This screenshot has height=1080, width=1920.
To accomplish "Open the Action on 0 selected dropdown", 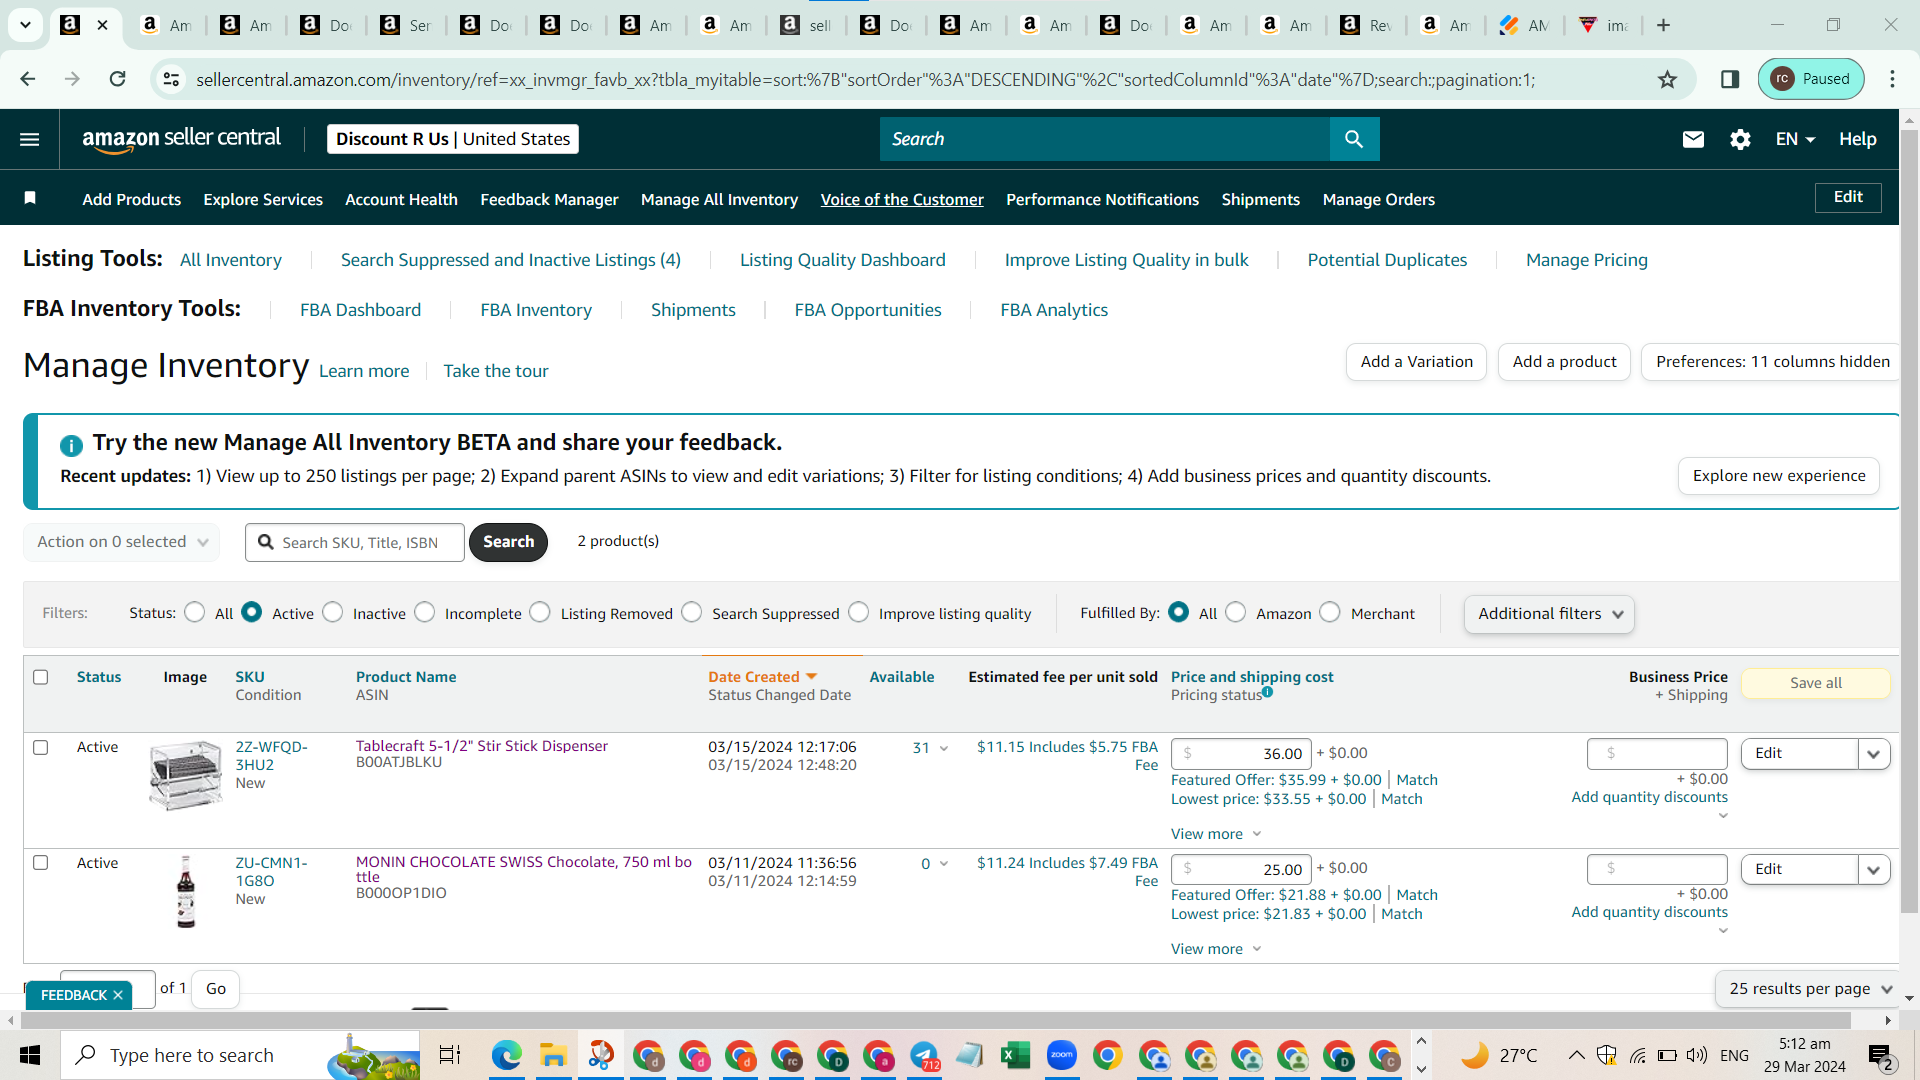I will coord(122,542).
